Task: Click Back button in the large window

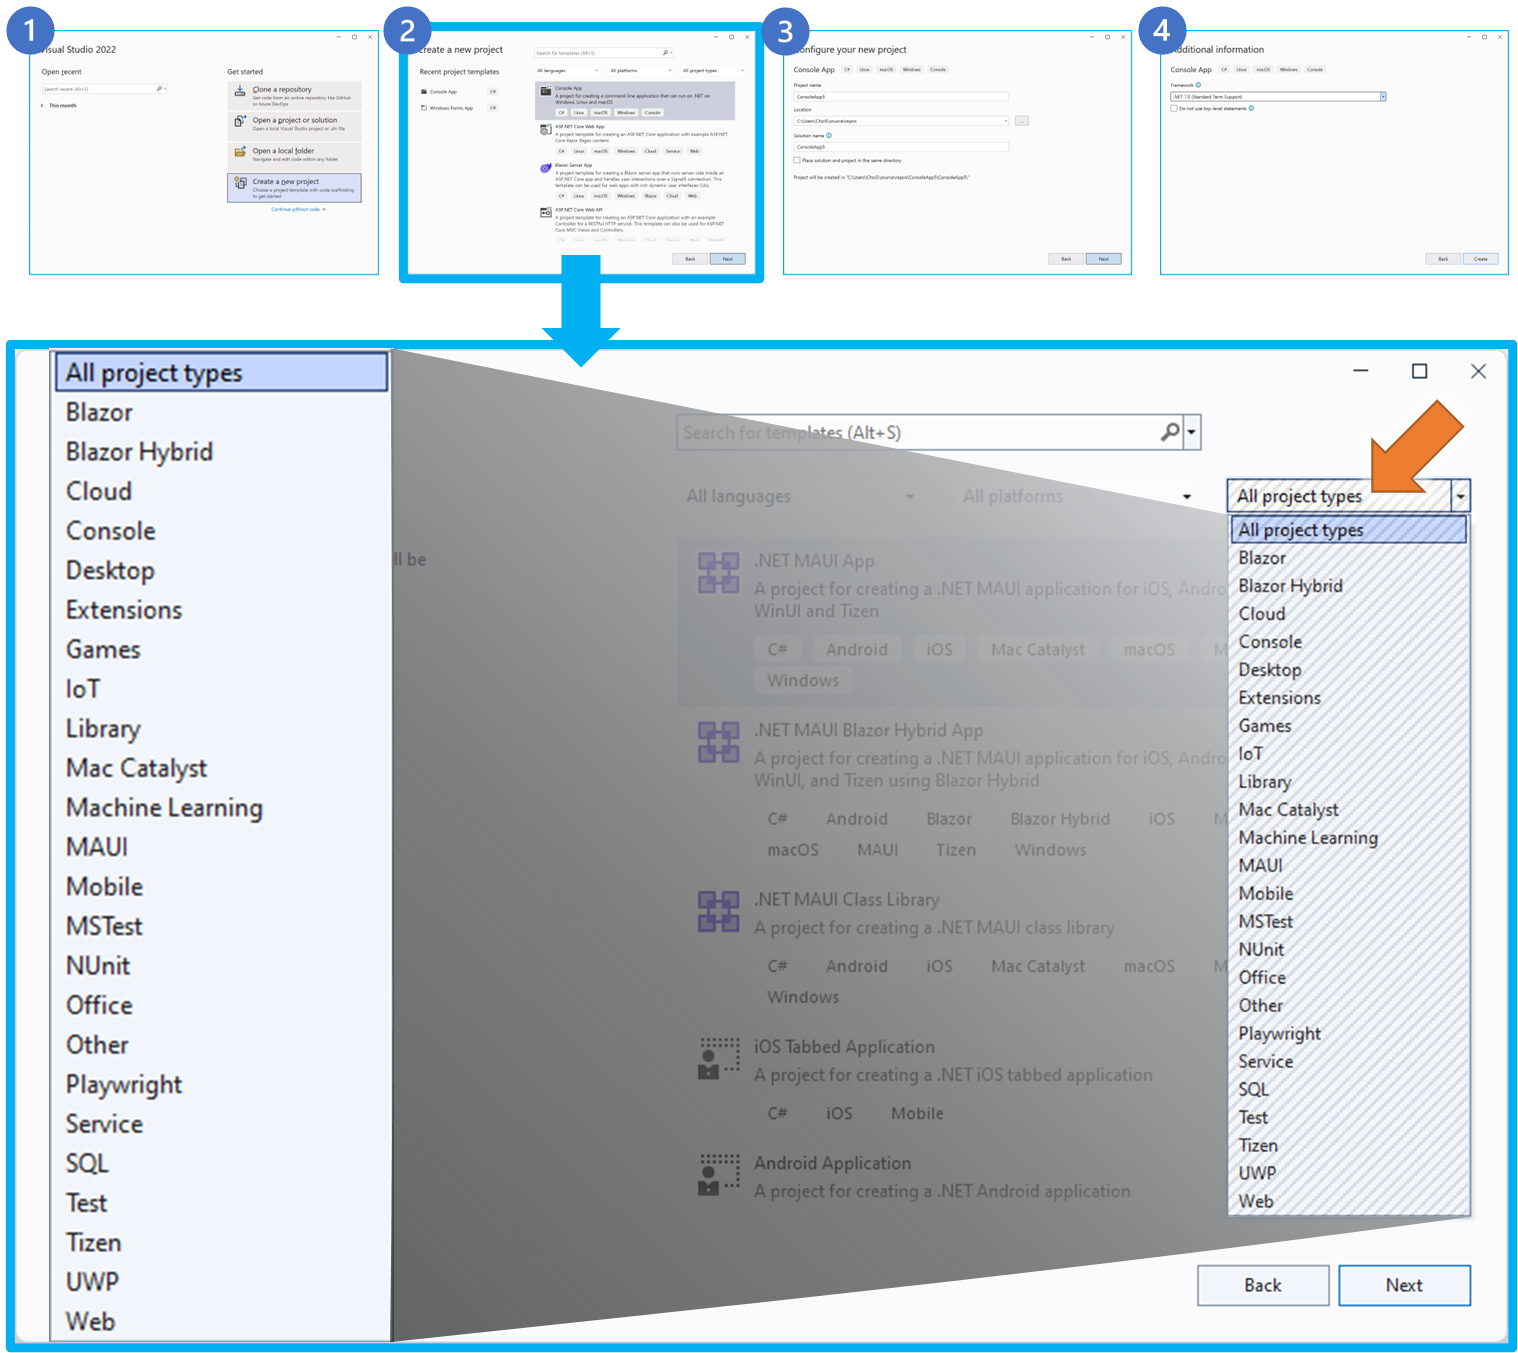Action: tap(1263, 1286)
